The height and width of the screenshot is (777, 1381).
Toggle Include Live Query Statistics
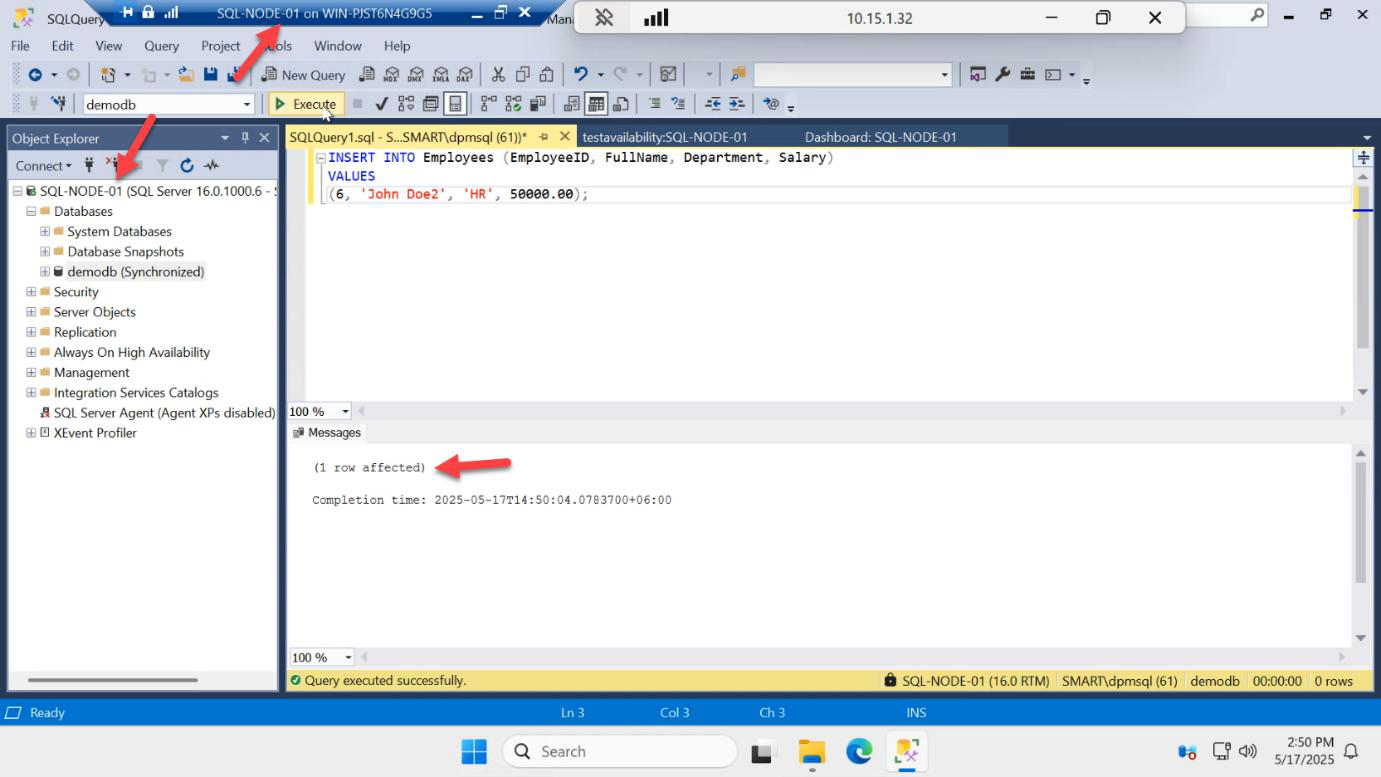pyautogui.click(x=513, y=104)
